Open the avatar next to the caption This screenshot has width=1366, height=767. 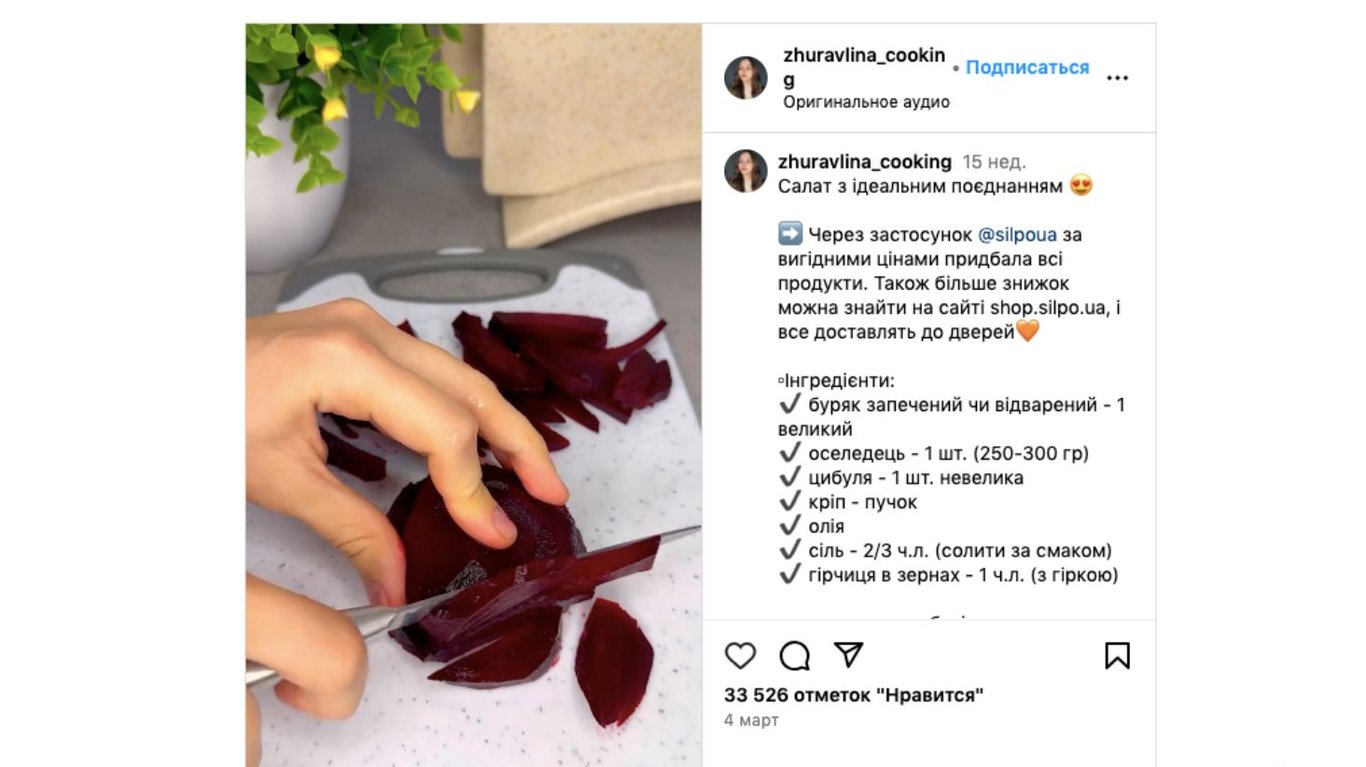746,171
